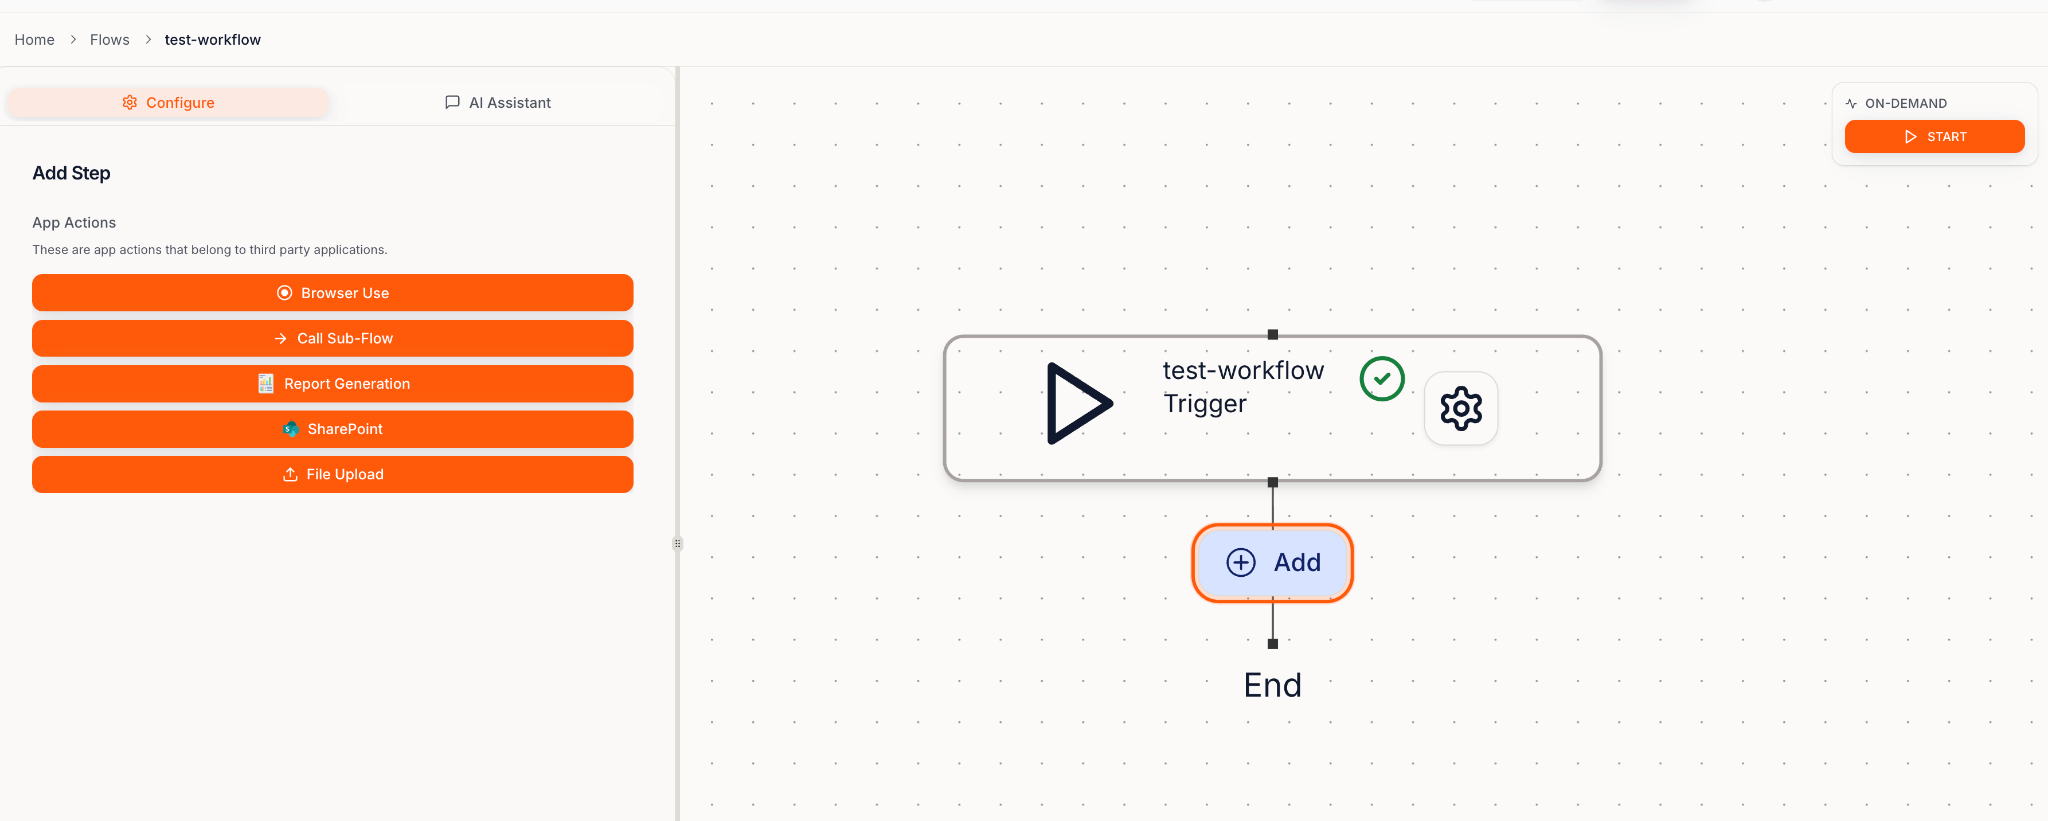2048x821 pixels.
Task: Click the play triangle inside the trigger node
Action: (x=1082, y=405)
